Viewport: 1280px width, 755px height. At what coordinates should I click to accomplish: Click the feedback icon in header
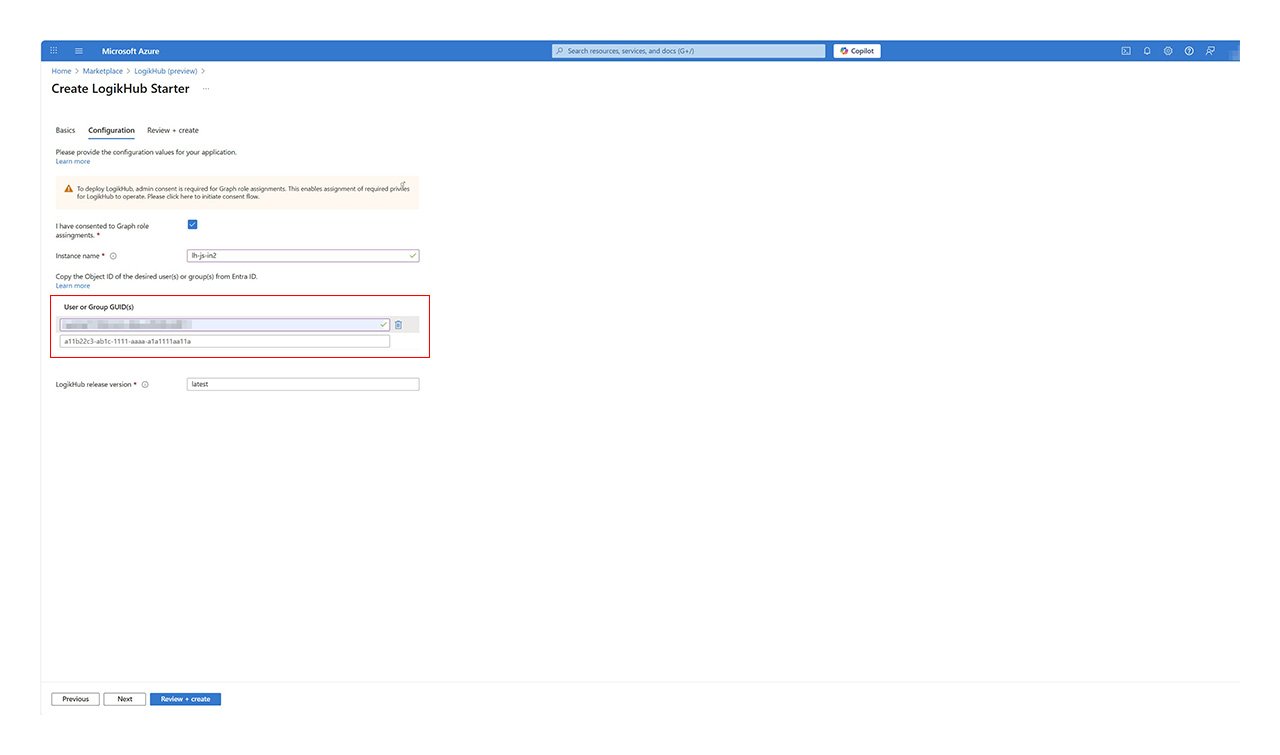(1210, 51)
